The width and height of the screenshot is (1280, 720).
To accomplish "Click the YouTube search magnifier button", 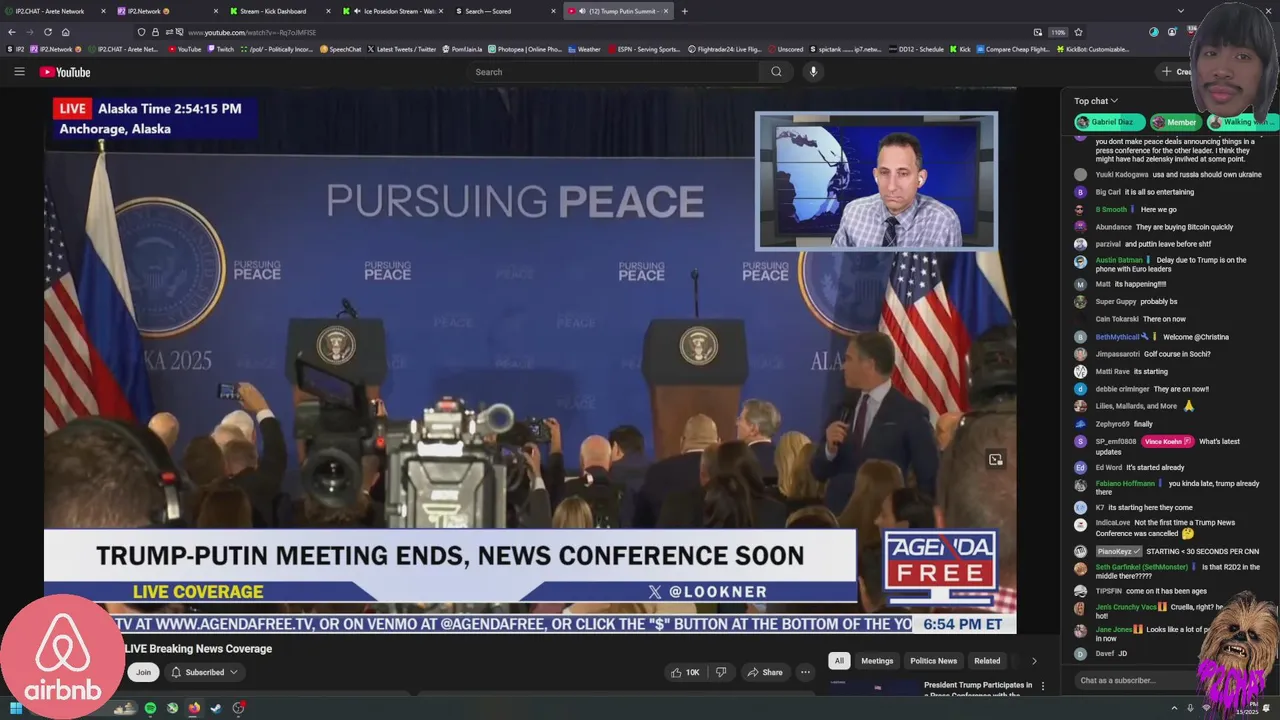I will (776, 72).
